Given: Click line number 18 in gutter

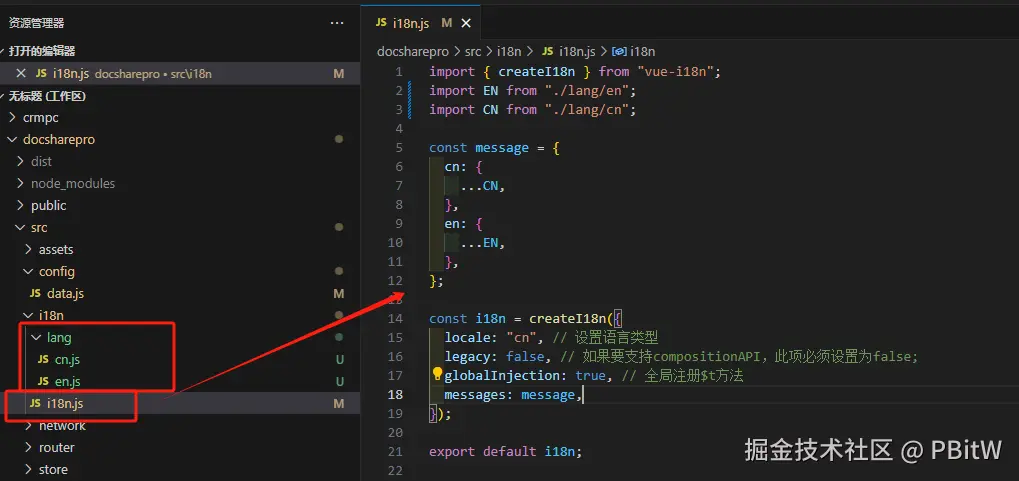Looking at the screenshot, I should (396, 394).
